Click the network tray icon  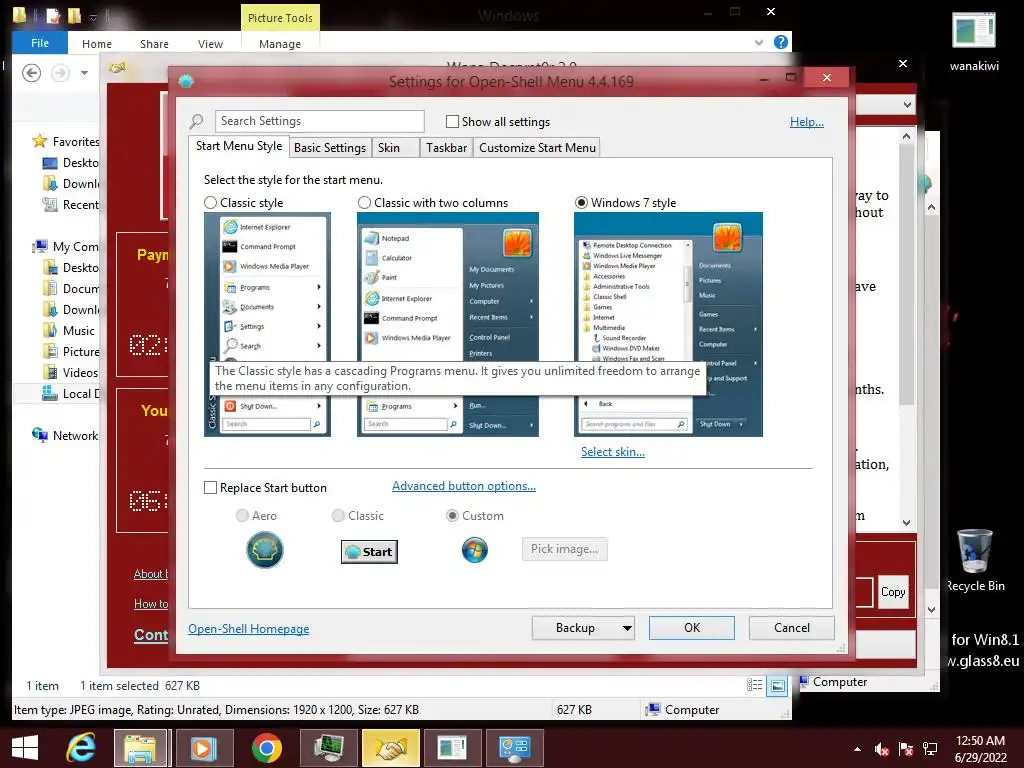[x=930, y=749]
